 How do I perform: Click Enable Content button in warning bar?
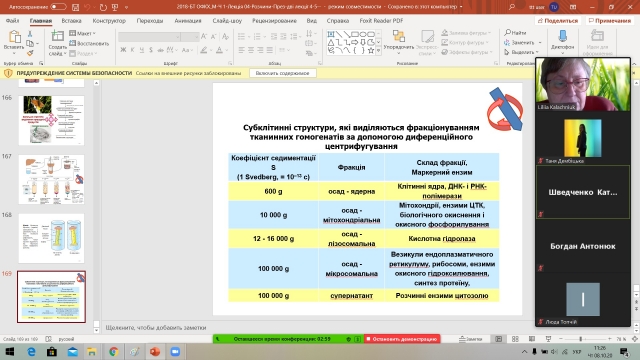coord(282,73)
